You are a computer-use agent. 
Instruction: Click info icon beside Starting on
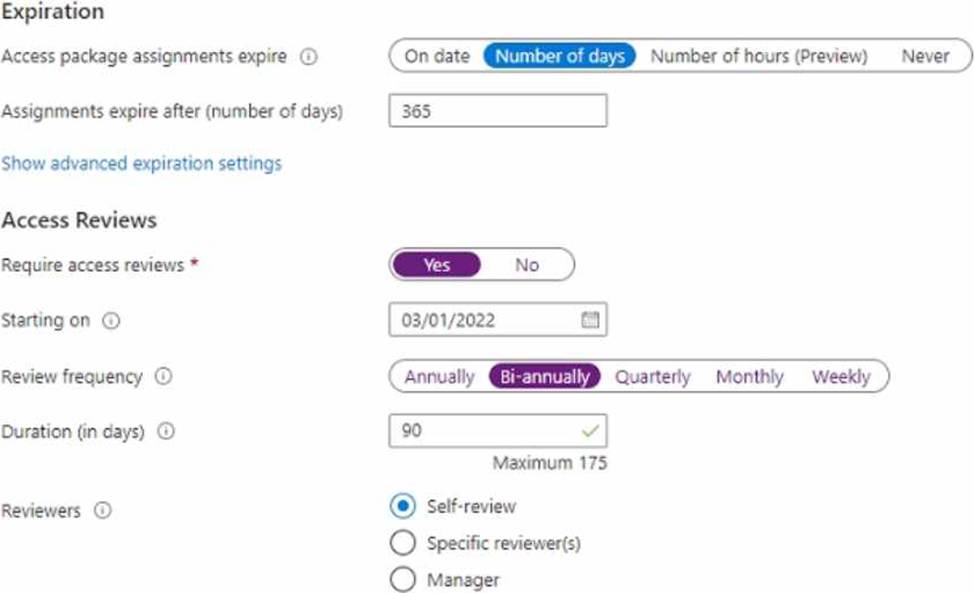(x=111, y=321)
